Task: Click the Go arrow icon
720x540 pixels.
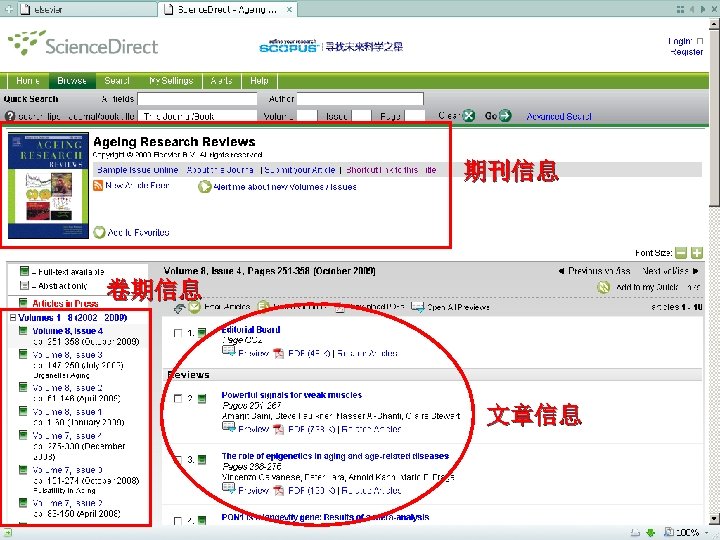Action: [505, 116]
